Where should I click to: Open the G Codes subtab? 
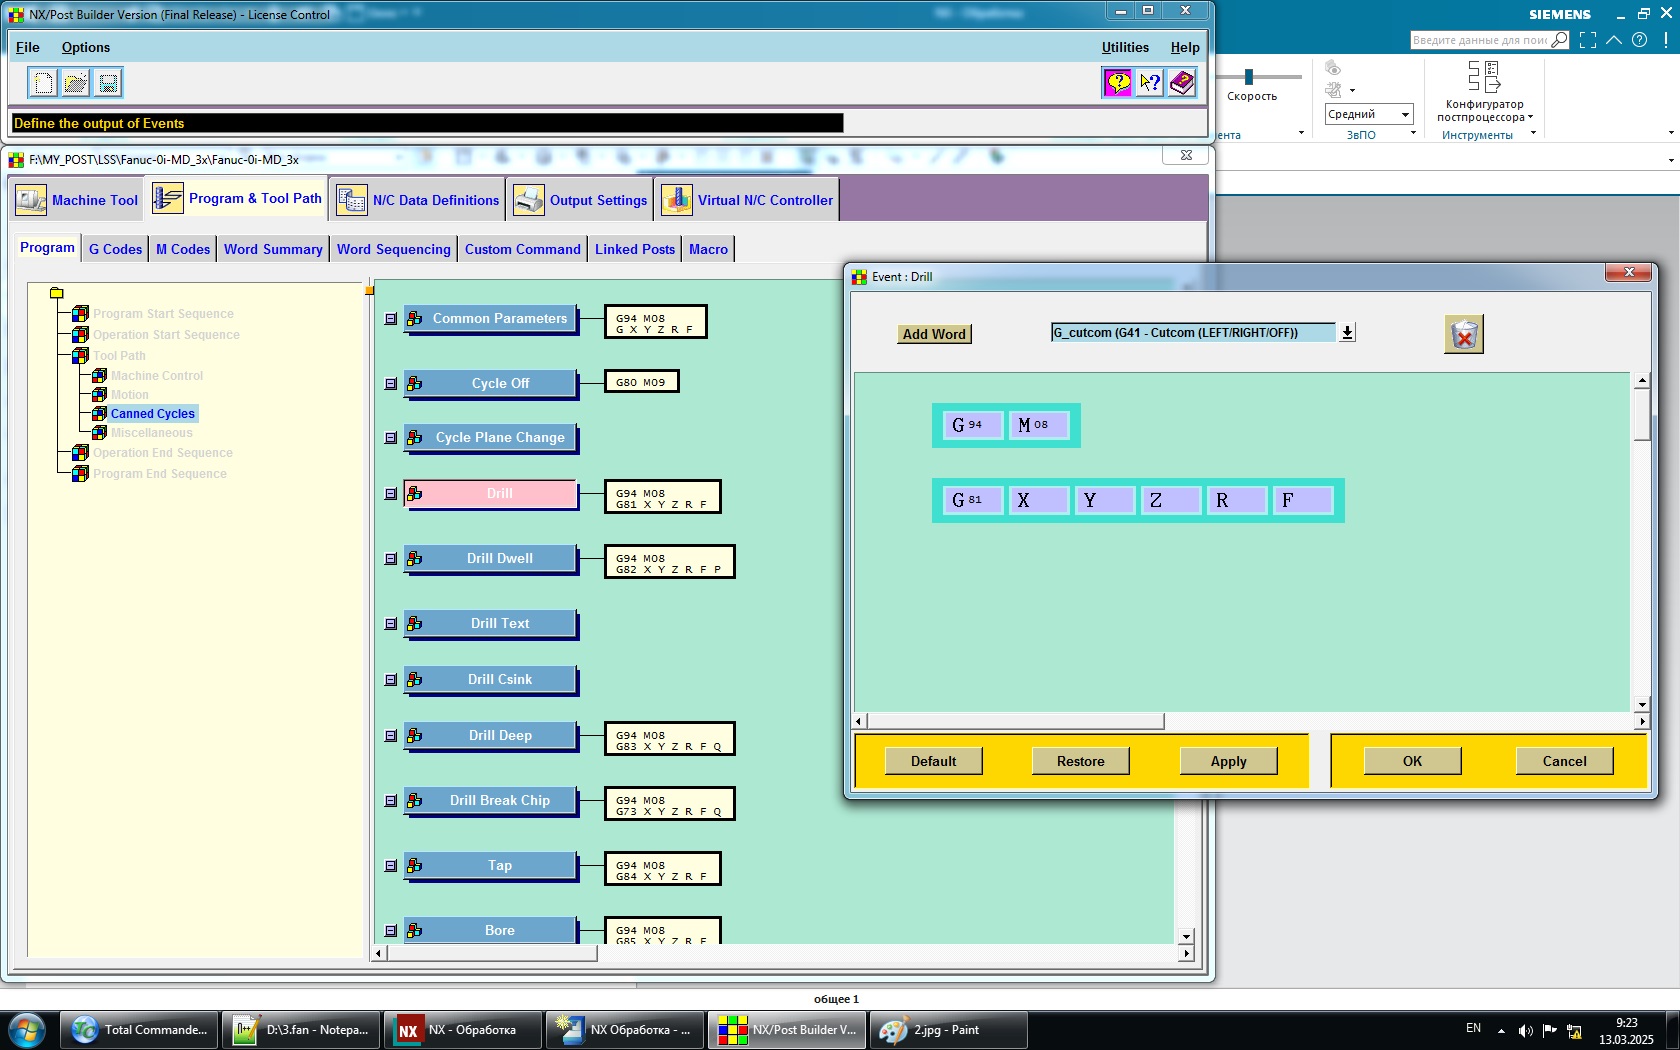pyautogui.click(x=116, y=249)
